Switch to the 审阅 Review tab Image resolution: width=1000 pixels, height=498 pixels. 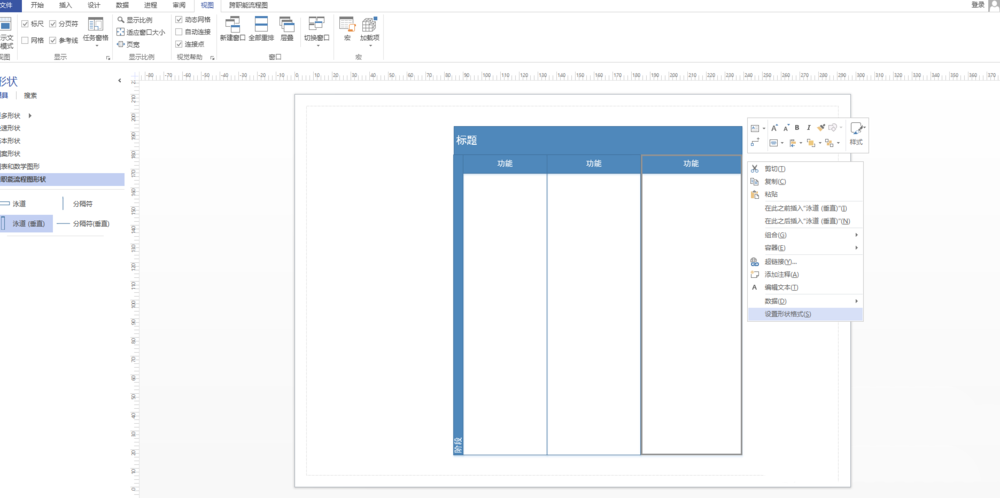(x=179, y=5)
